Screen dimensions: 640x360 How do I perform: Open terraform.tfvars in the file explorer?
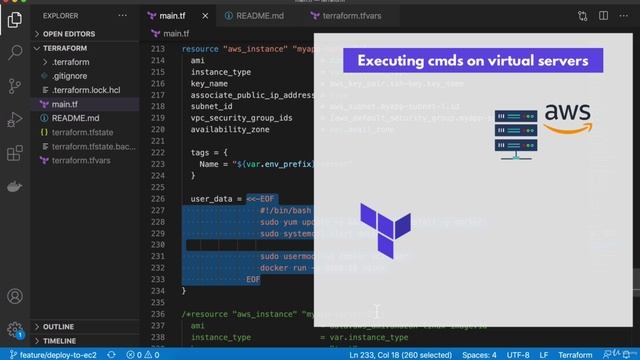tap(86, 160)
